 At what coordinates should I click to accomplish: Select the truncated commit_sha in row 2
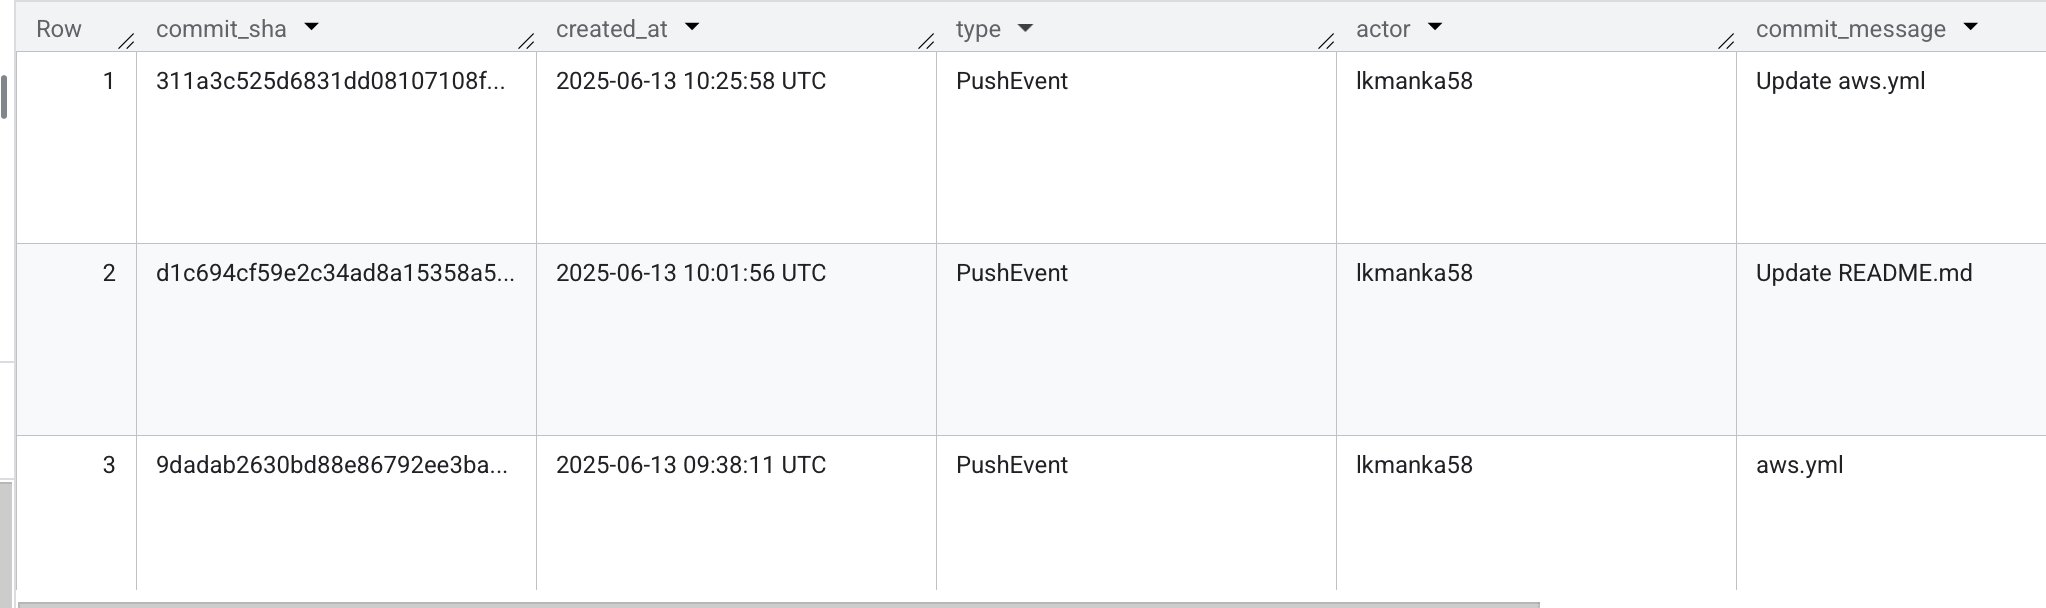(x=337, y=273)
